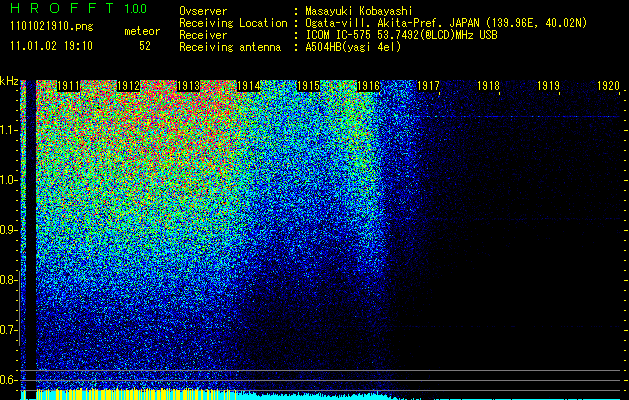Click the 1918 time marker

(x=489, y=86)
